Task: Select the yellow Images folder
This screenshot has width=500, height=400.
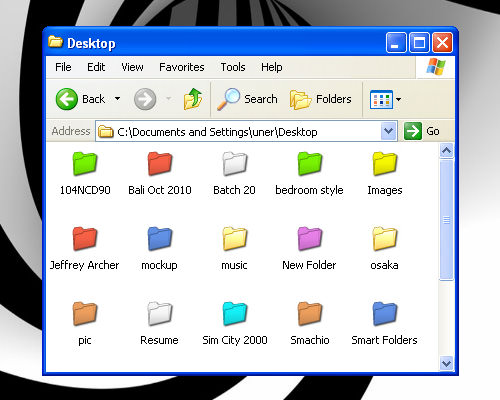Action: click(x=384, y=164)
